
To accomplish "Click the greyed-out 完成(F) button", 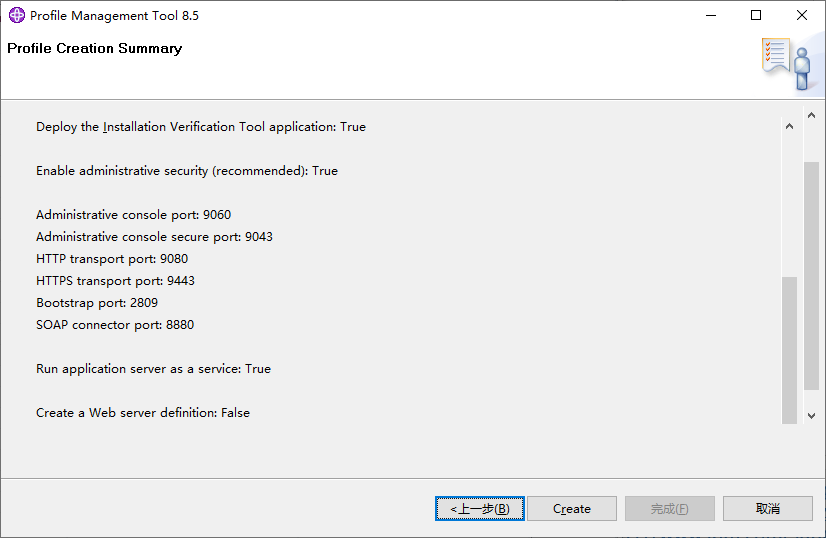I will coord(669,509).
